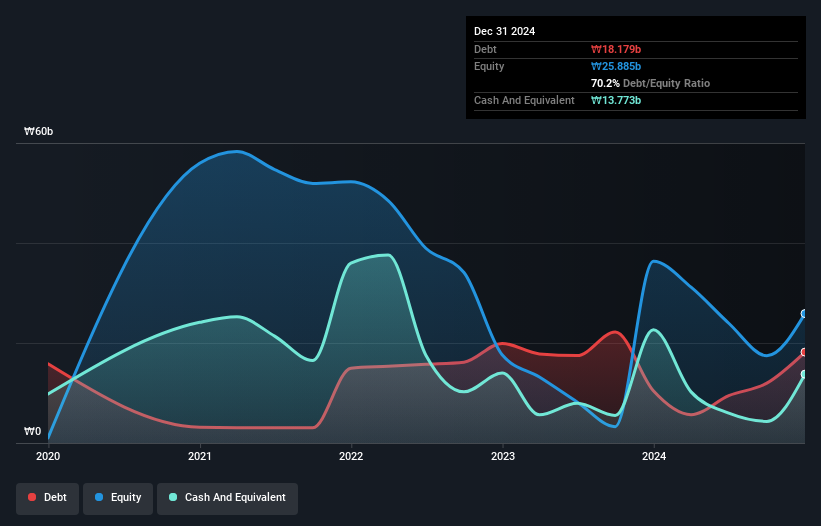Click the red Debt legend dot

[x=32, y=497]
